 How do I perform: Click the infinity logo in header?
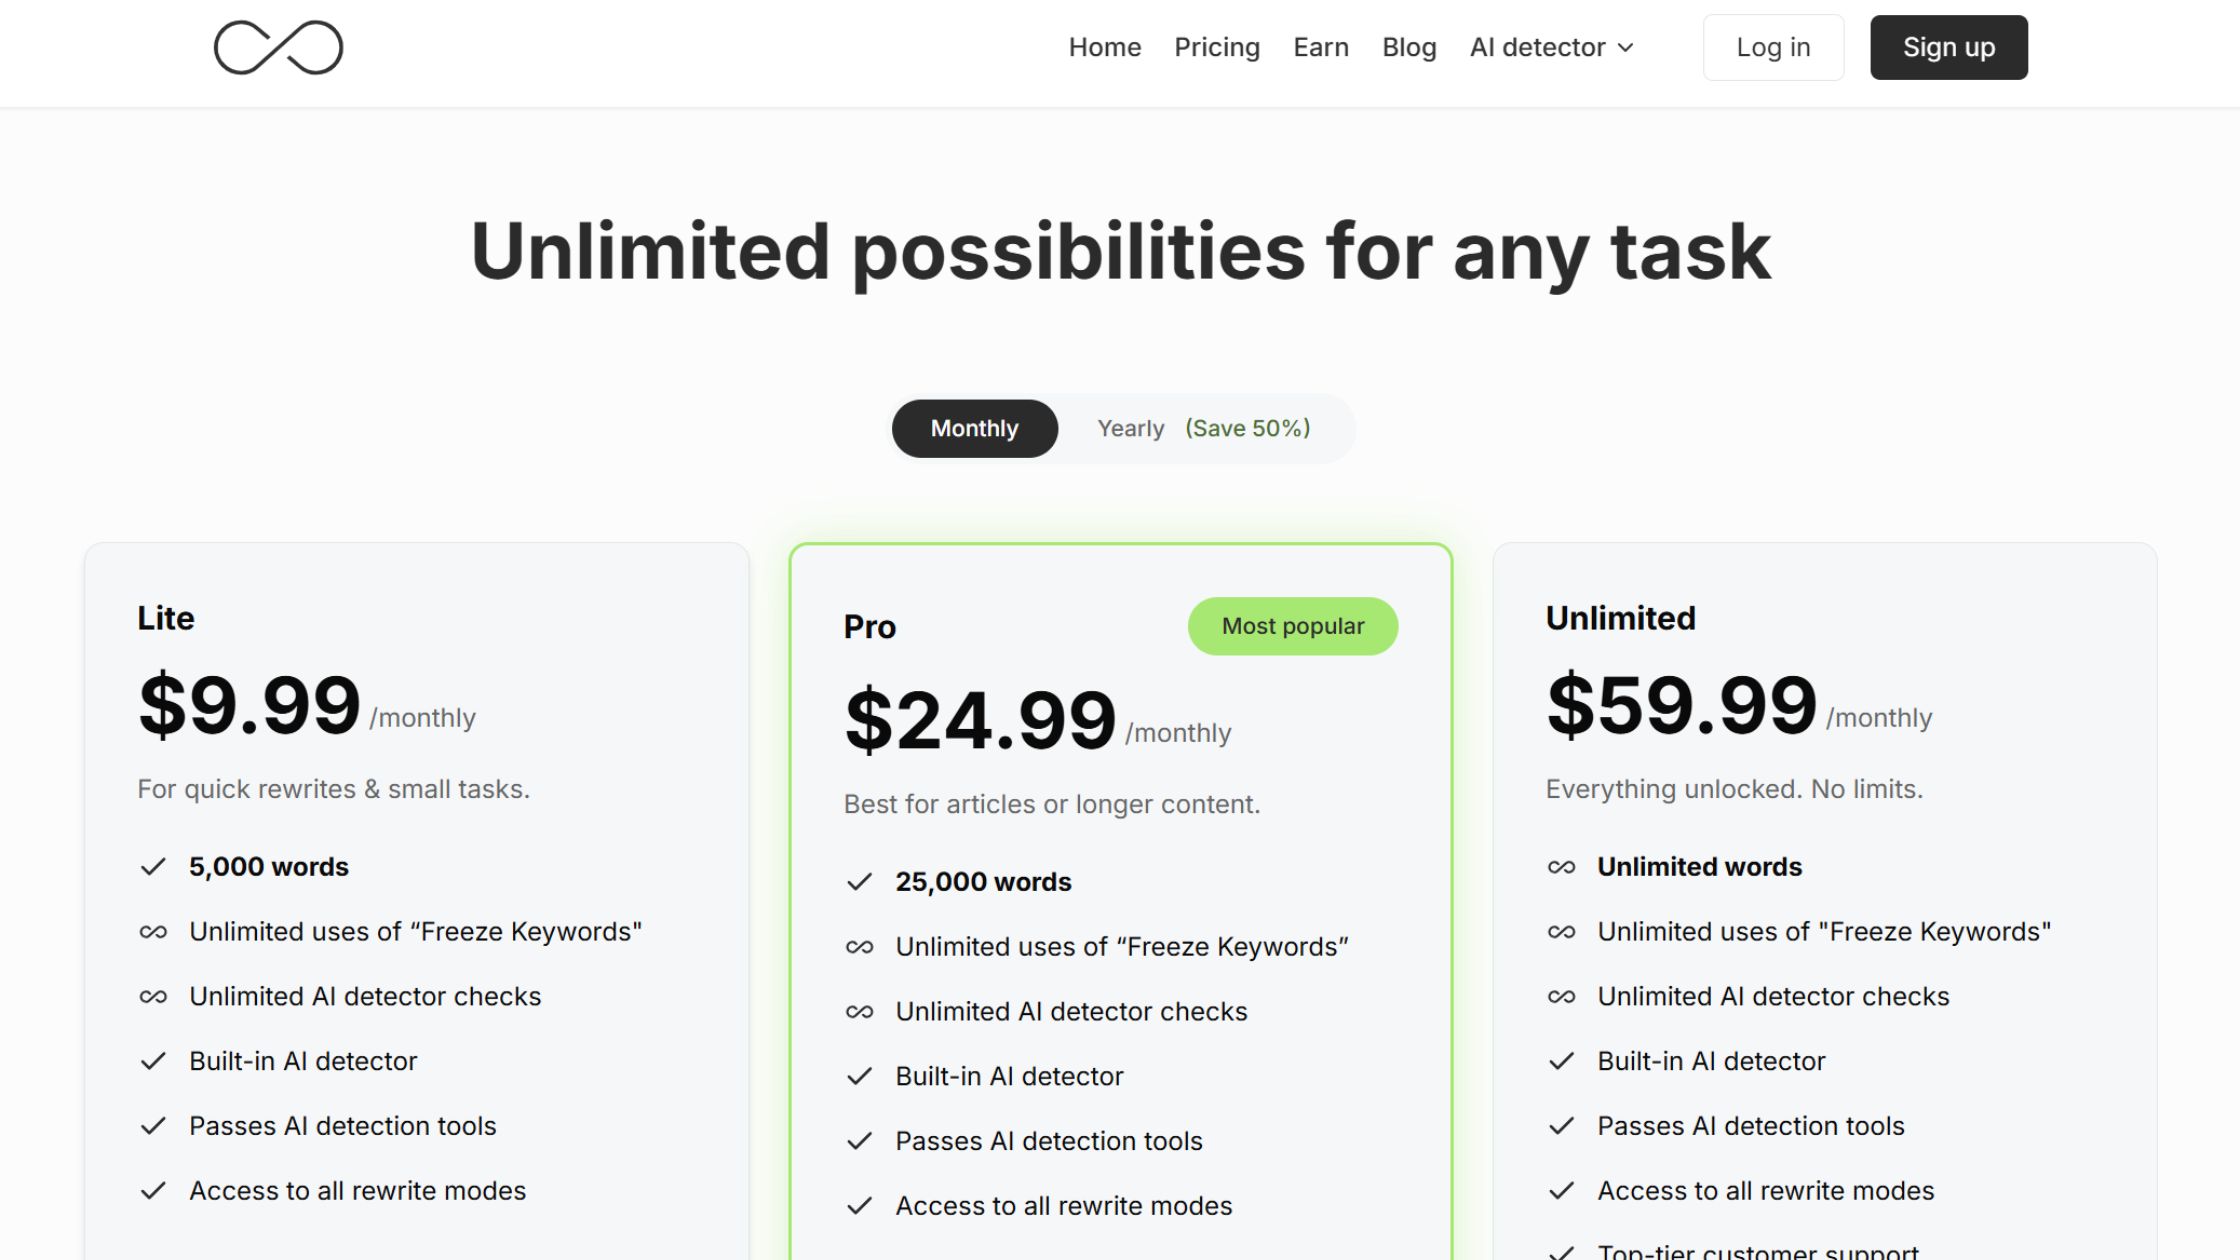click(278, 47)
